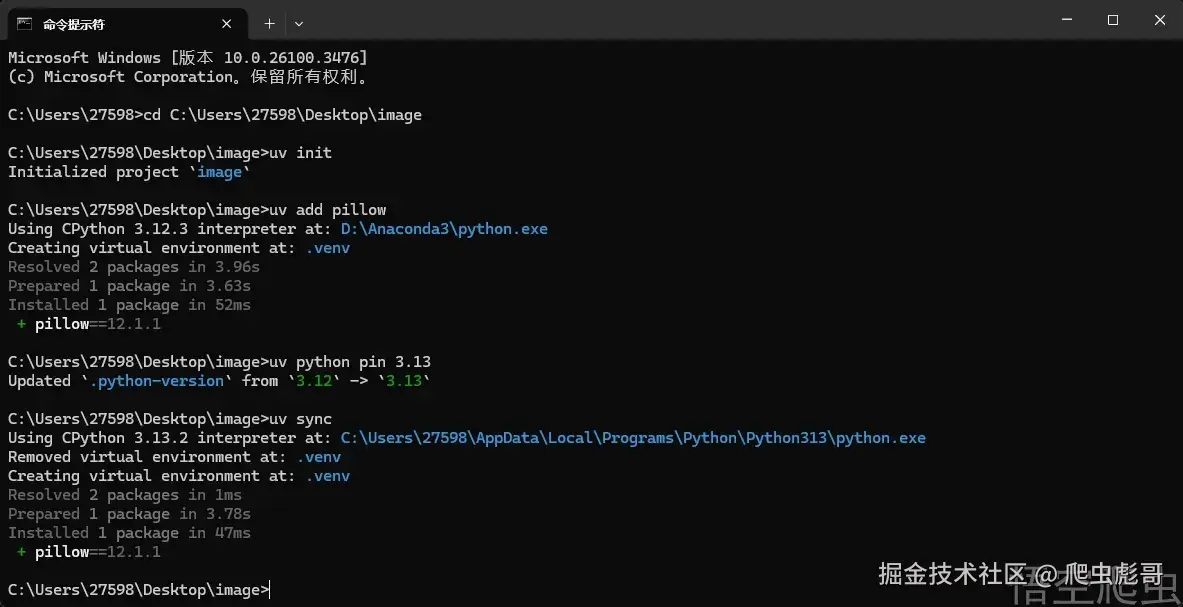This screenshot has height=607, width=1183.
Task: Click the 'Resolved 2 packages in 1ms' line
Action: click(x=125, y=495)
